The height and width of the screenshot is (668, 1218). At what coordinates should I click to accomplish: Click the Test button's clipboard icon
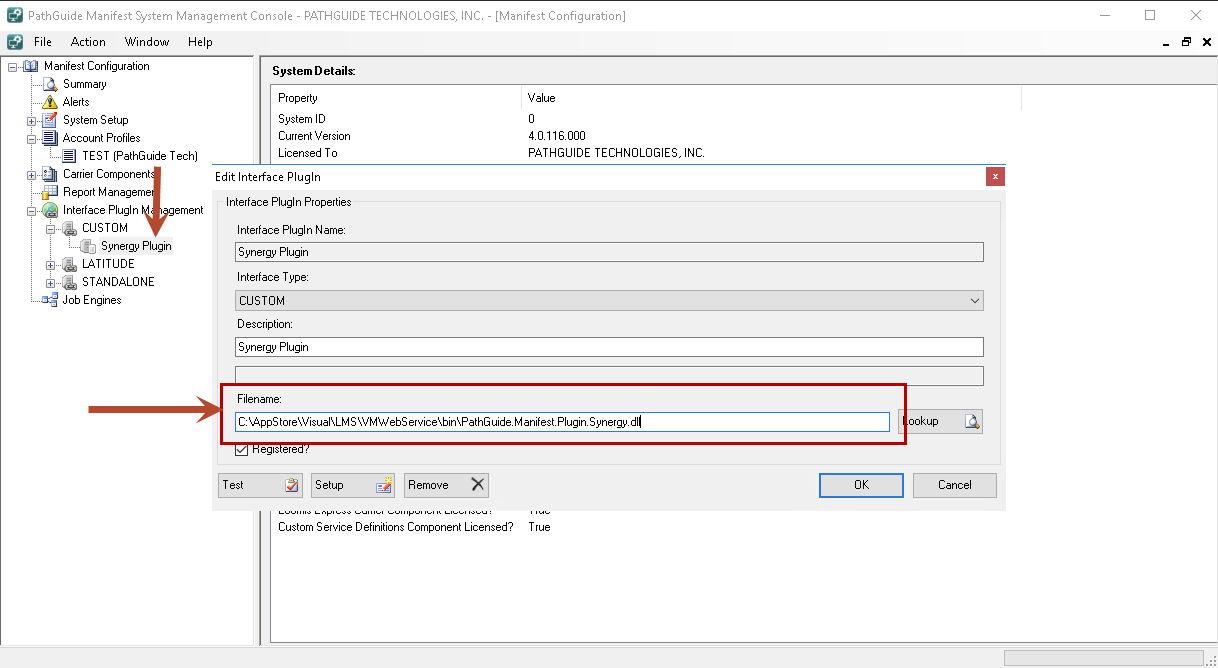point(292,485)
